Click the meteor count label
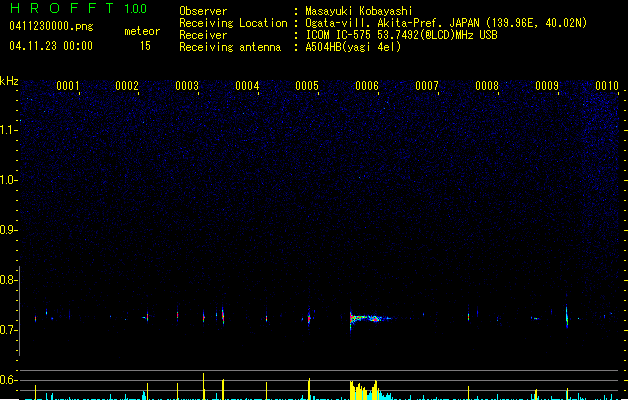 click(142, 31)
